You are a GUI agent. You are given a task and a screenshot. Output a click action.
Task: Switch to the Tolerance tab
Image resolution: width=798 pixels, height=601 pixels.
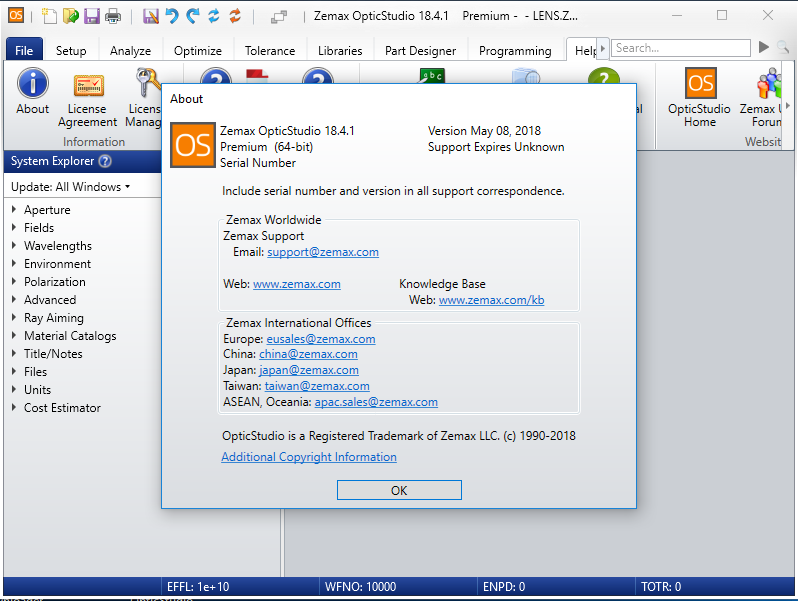click(x=270, y=50)
